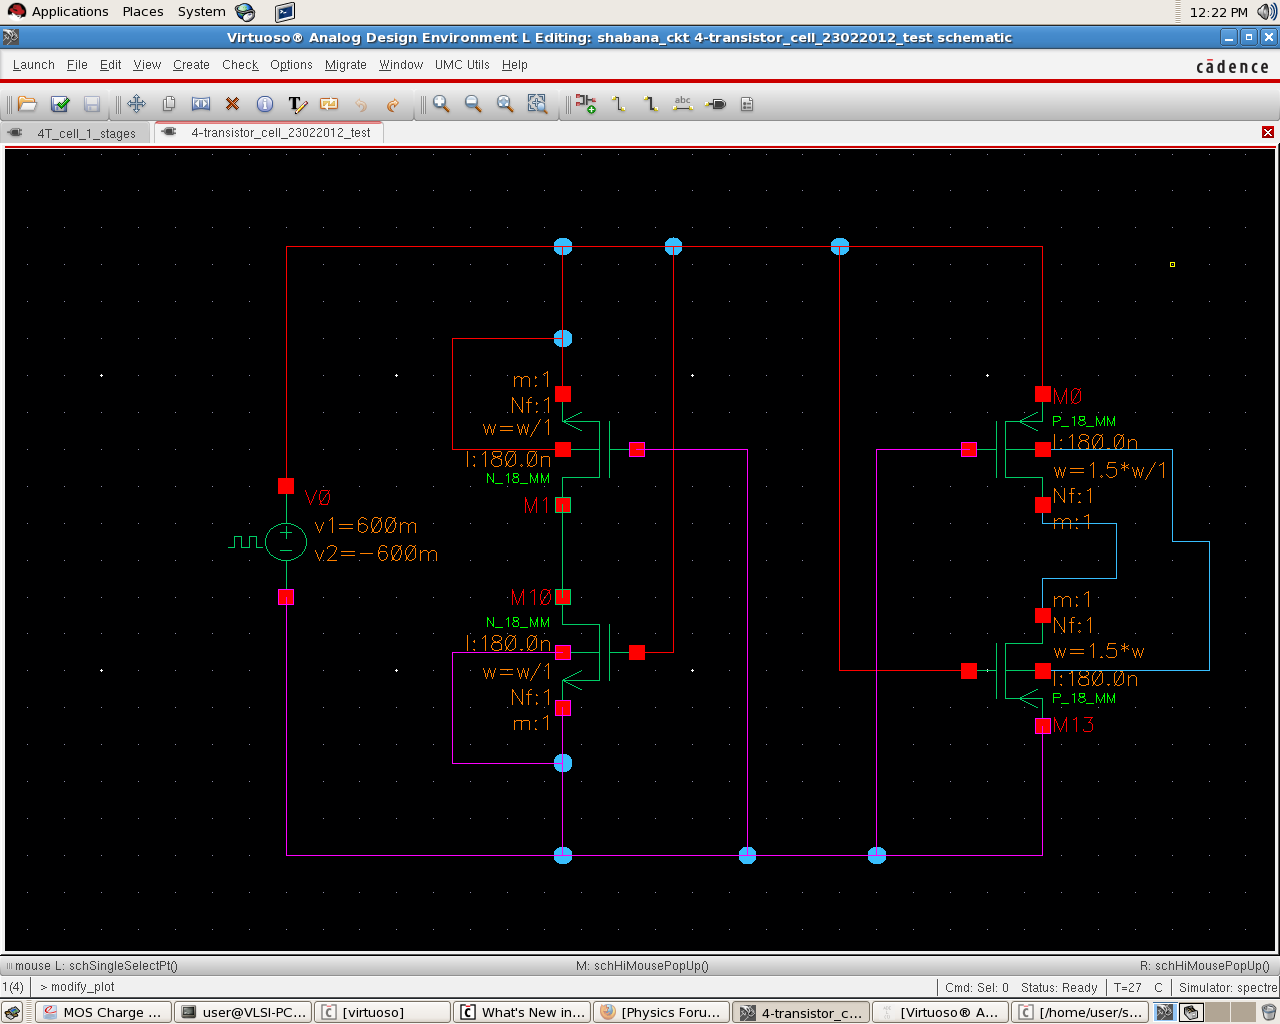
Task: Select the wide wire tool icon
Action: pos(651,104)
